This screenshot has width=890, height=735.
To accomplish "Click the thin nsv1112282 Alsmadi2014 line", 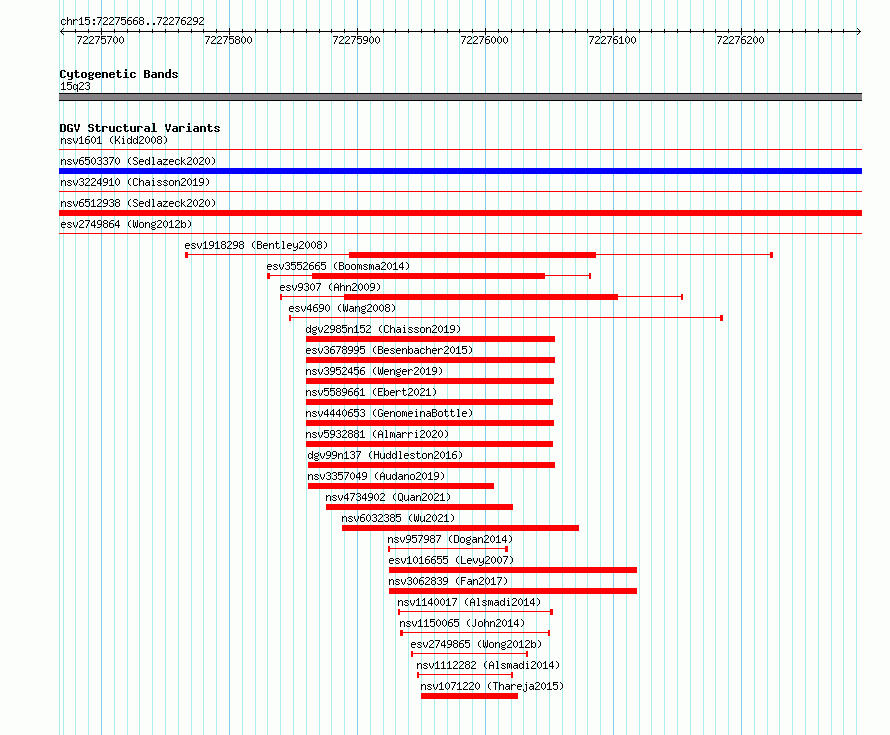I will pos(465,675).
